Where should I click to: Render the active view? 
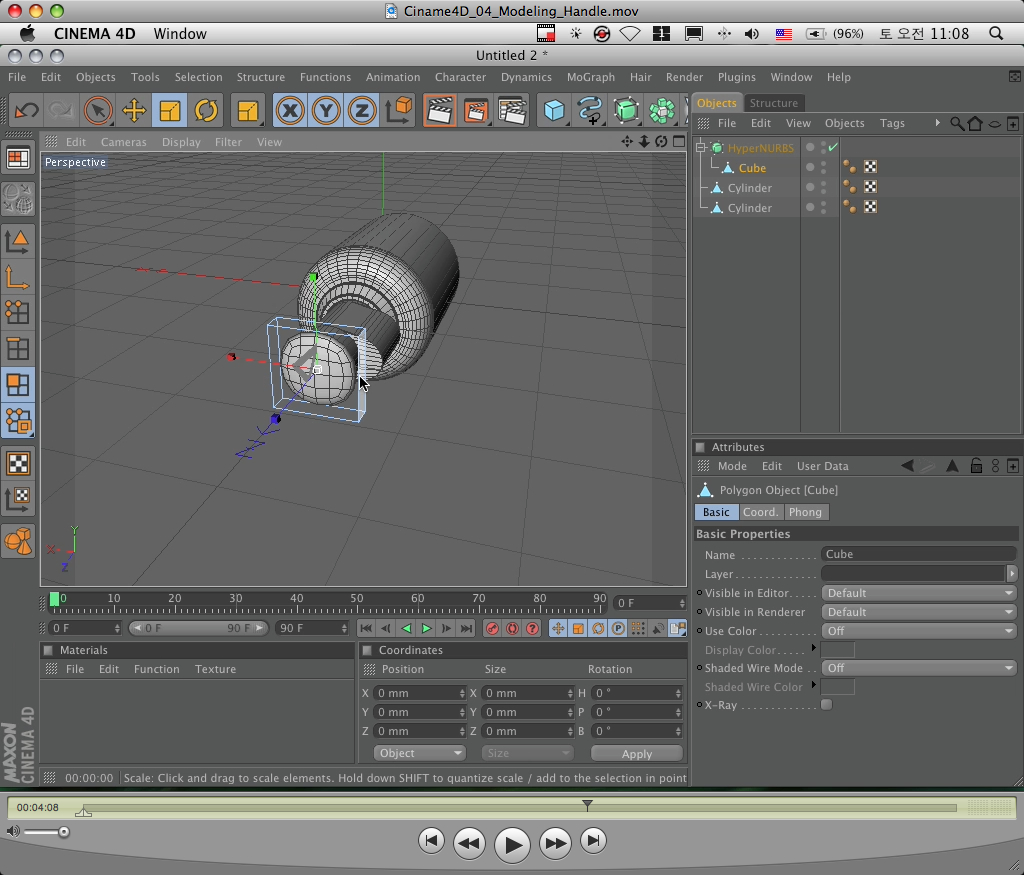tap(440, 110)
